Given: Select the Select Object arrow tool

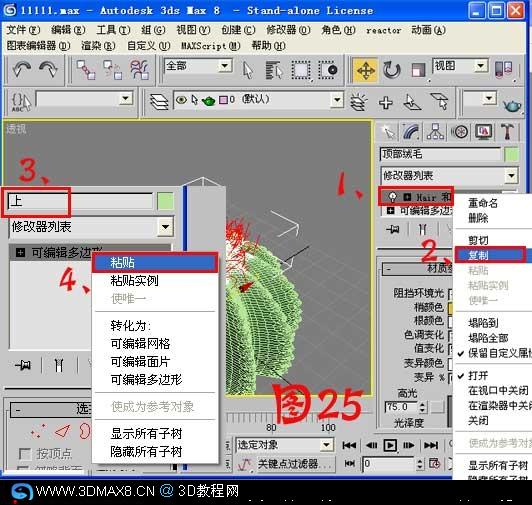Looking at the screenshot, I should pyautogui.click(x=248, y=70).
